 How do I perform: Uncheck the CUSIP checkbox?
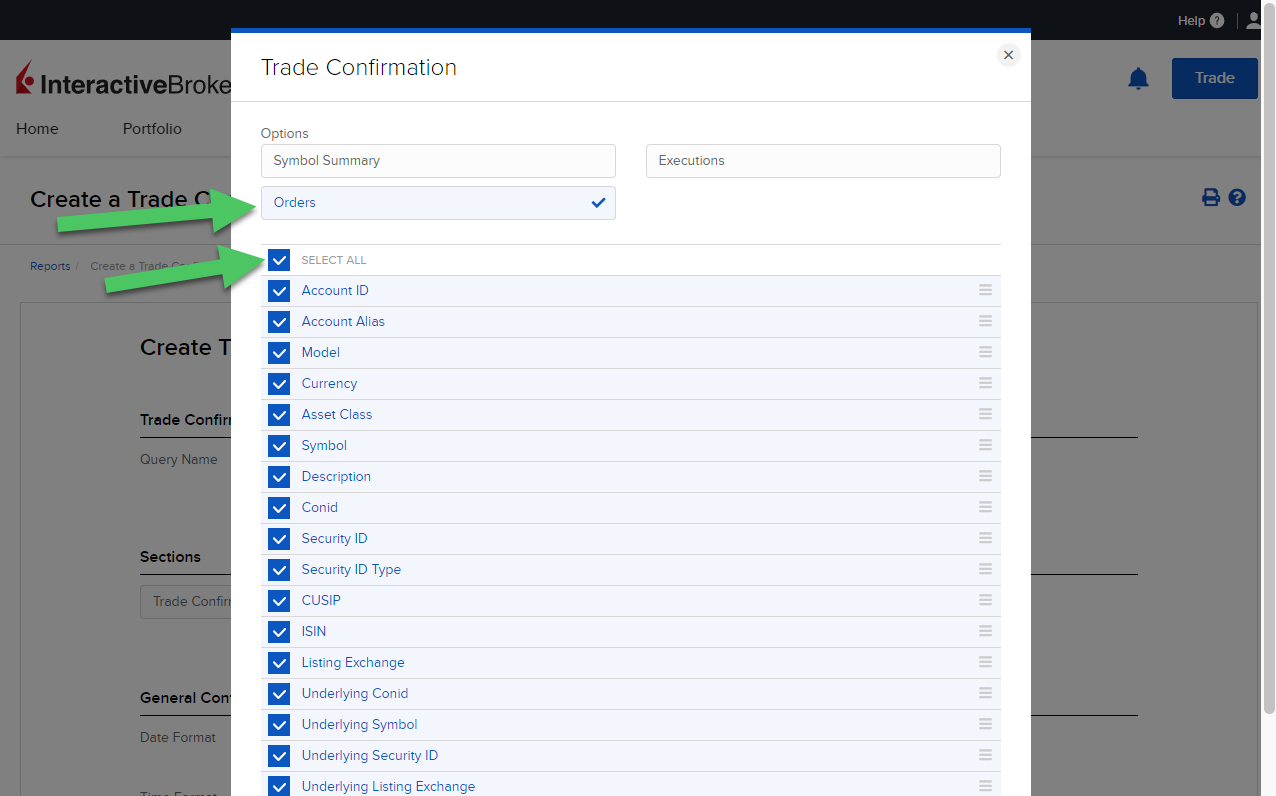pos(279,601)
